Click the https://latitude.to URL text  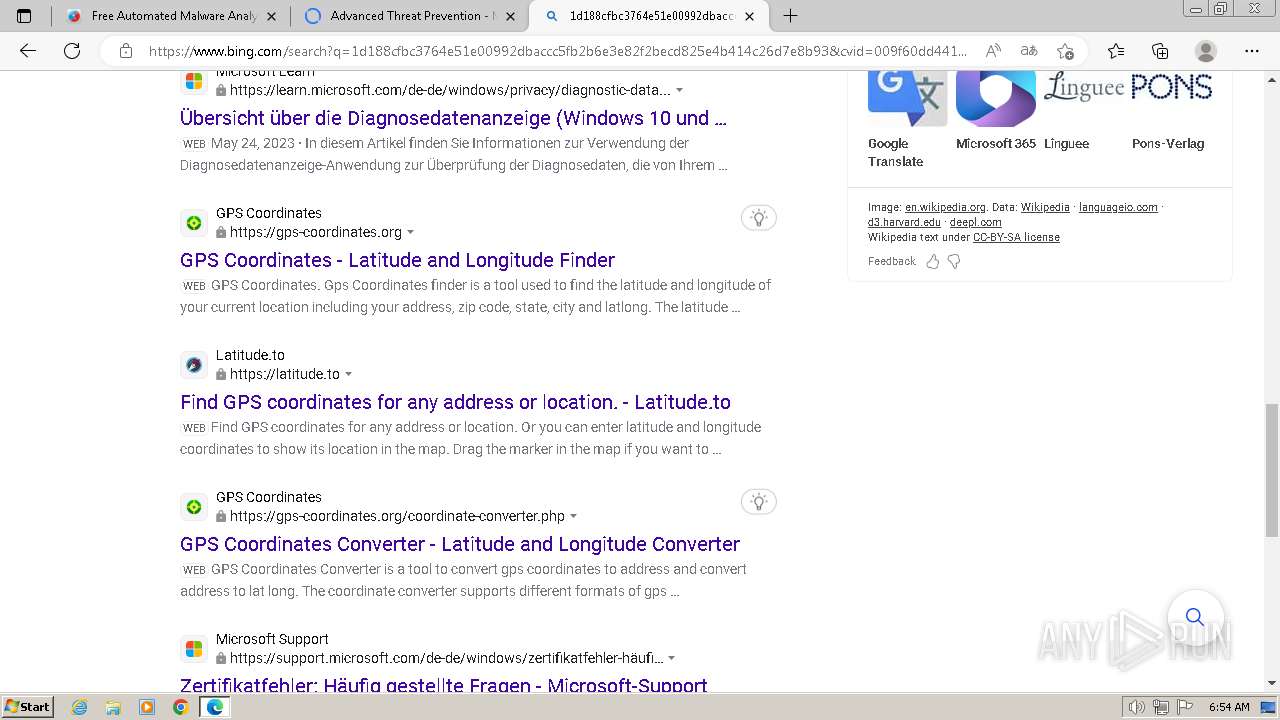coord(285,374)
